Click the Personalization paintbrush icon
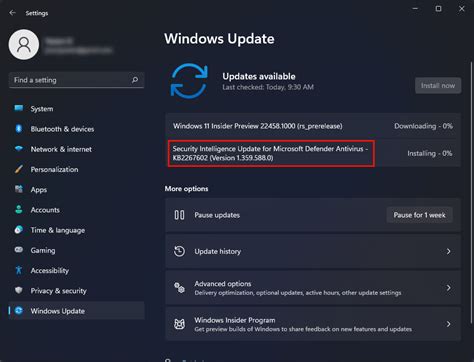474x362 pixels. click(x=19, y=169)
